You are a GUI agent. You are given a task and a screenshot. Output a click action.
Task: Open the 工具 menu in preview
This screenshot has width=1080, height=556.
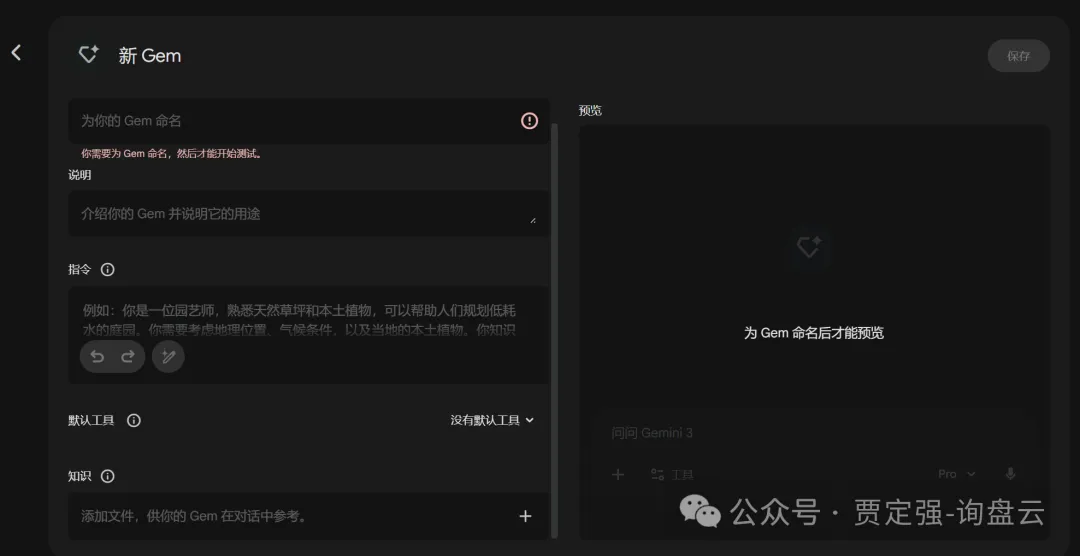tap(672, 474)
